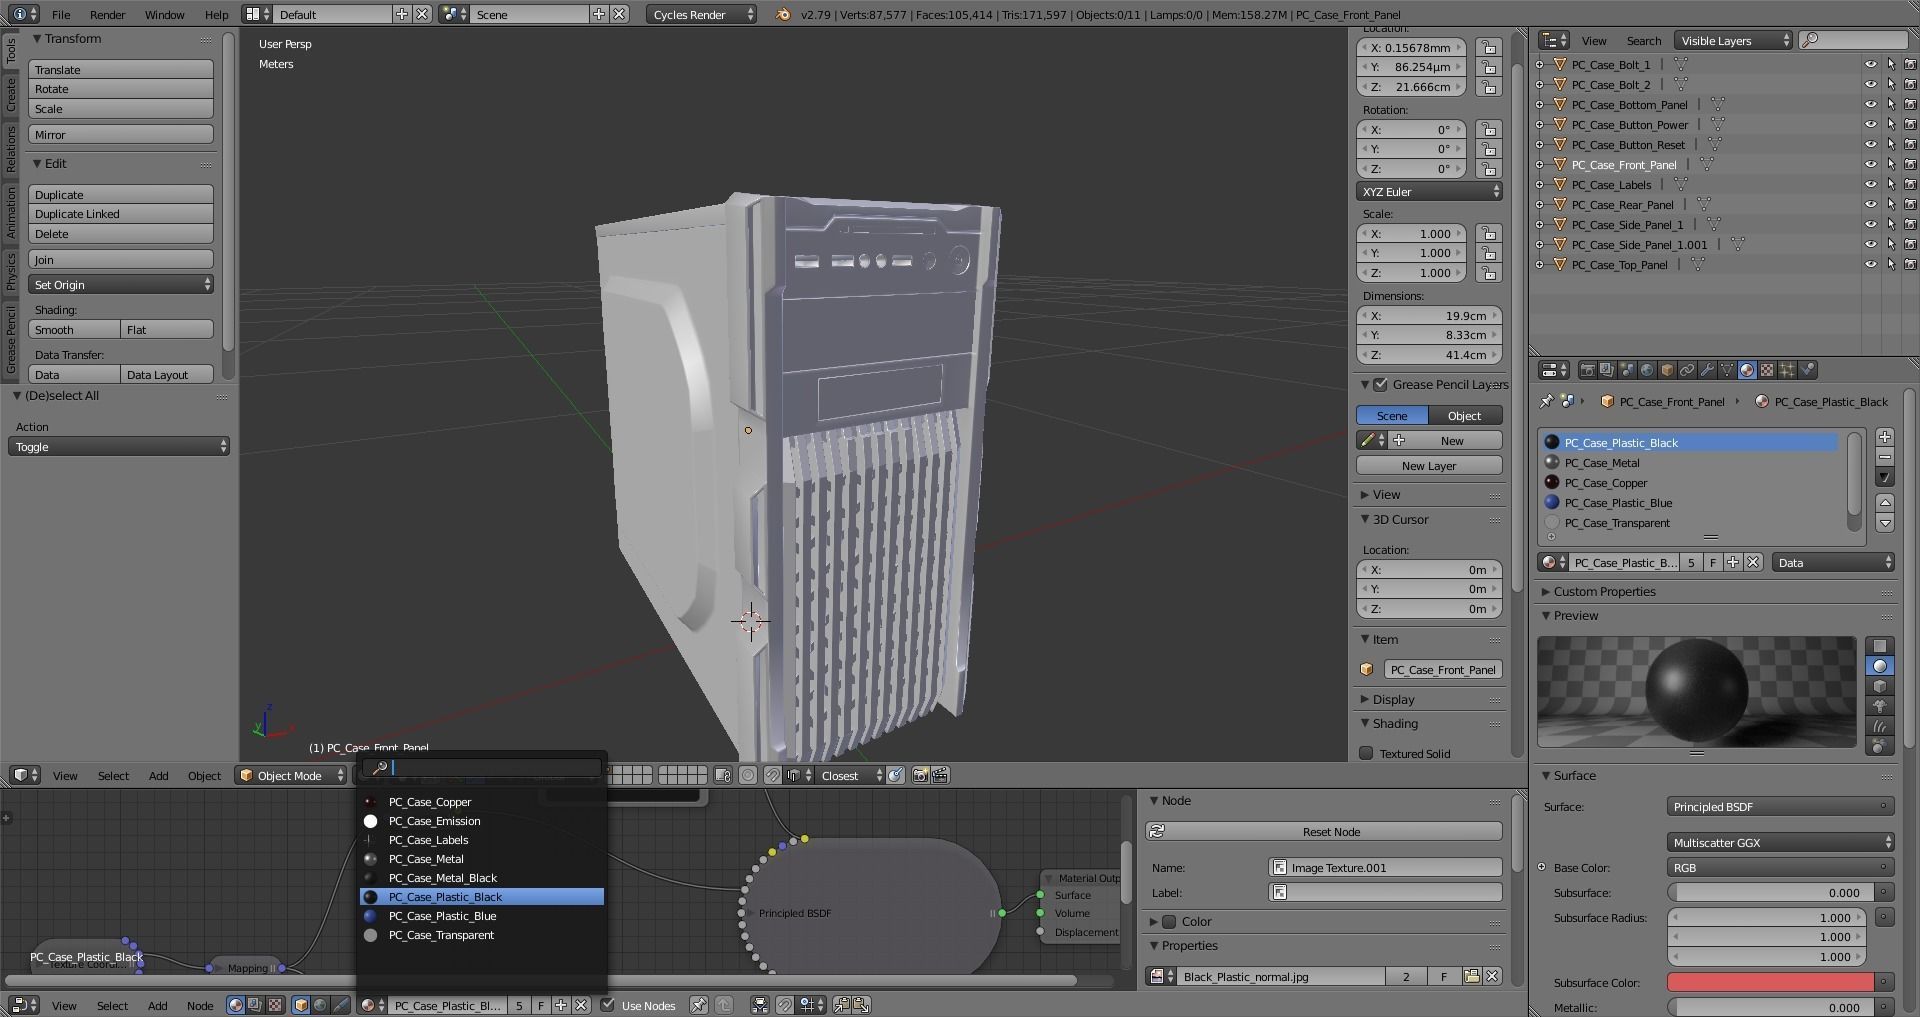Open the Render menu
Screen dimensions: 1920x1017
point(107,14)
